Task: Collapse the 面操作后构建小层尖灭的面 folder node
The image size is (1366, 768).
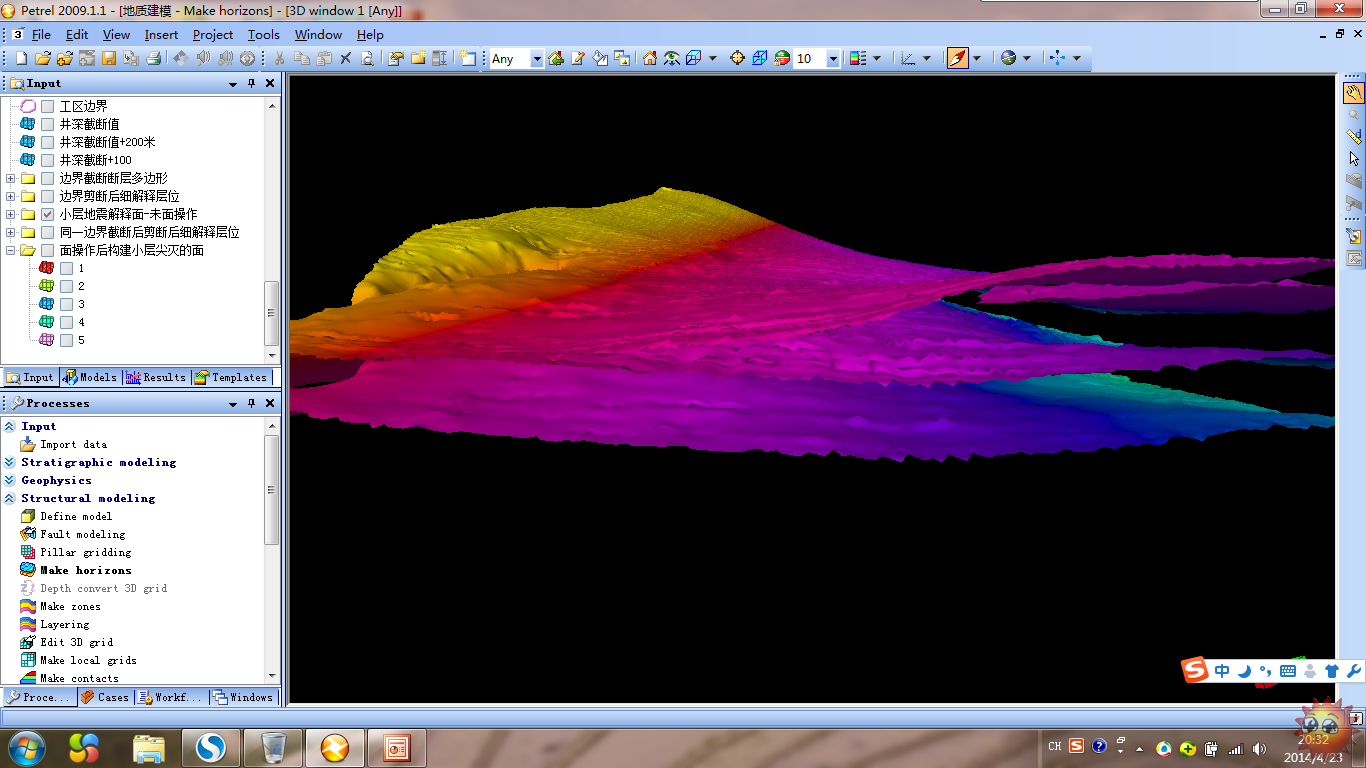Action: pyautogui.click(x=11, y=250)
